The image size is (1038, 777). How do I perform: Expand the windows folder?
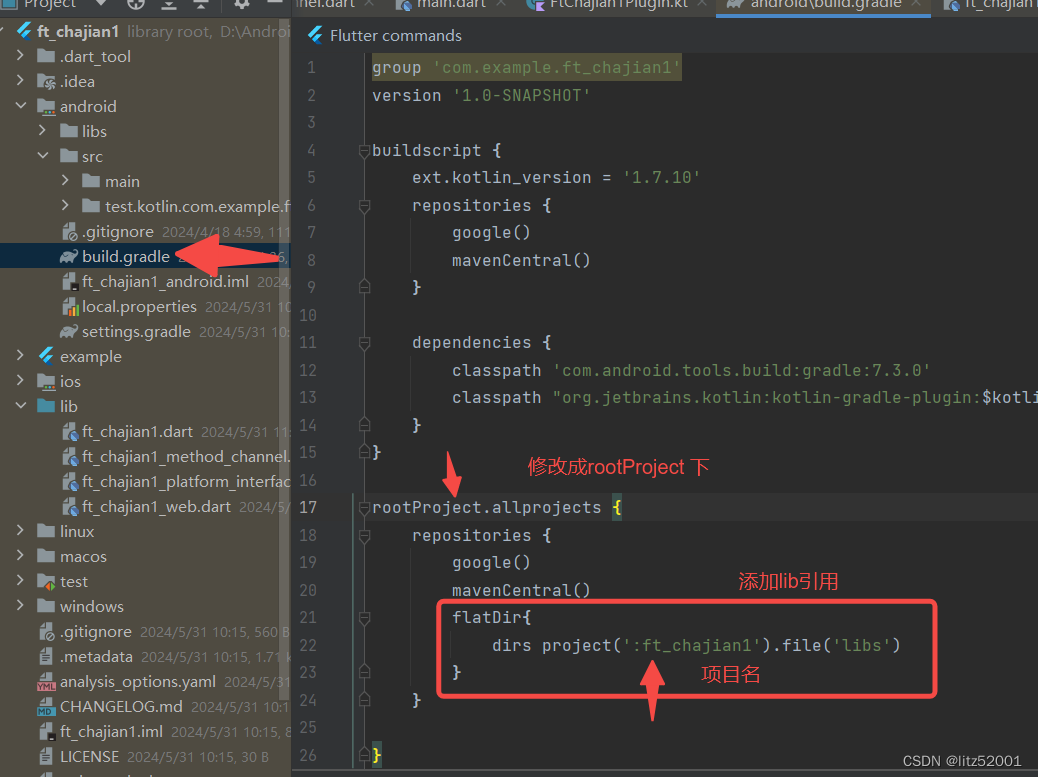click(x=20, y=606)
